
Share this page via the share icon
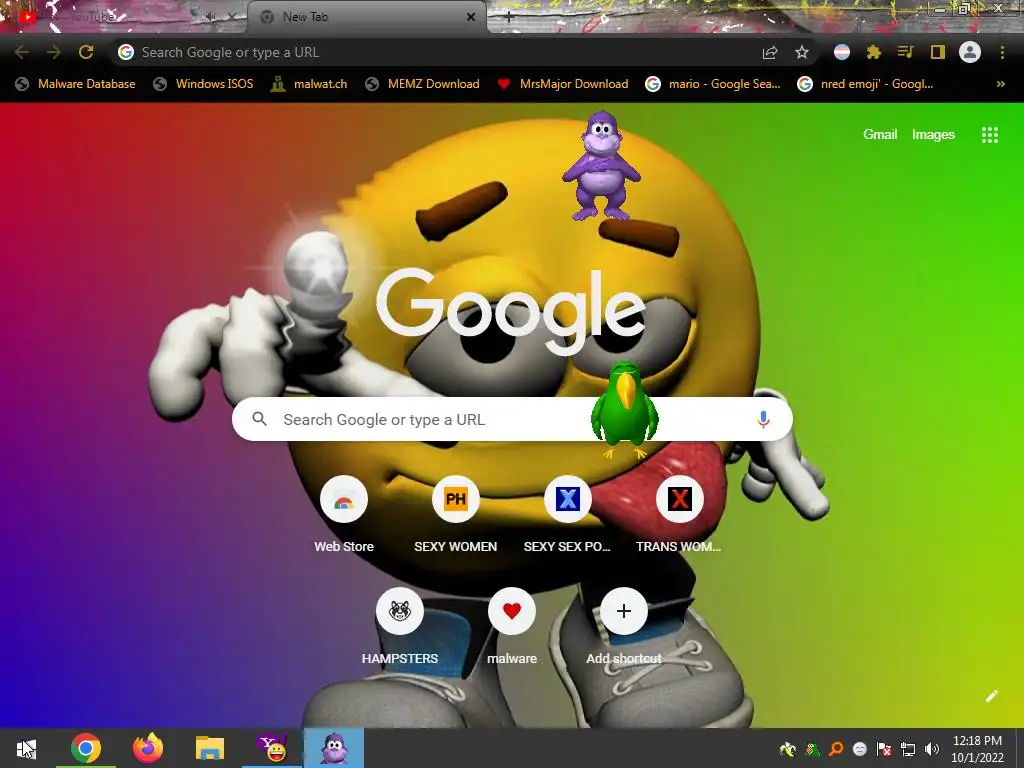pos(770,53)
